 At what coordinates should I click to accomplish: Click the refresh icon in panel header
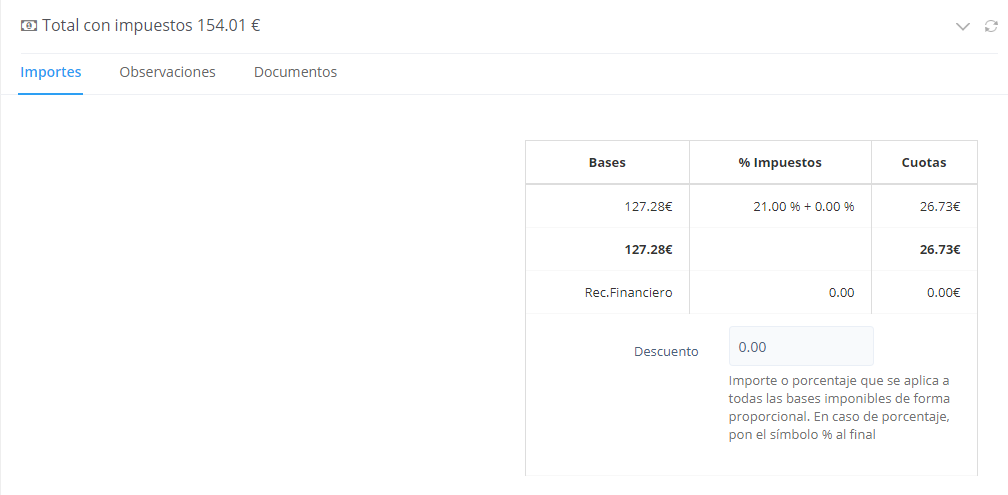(x=991, y=27)
